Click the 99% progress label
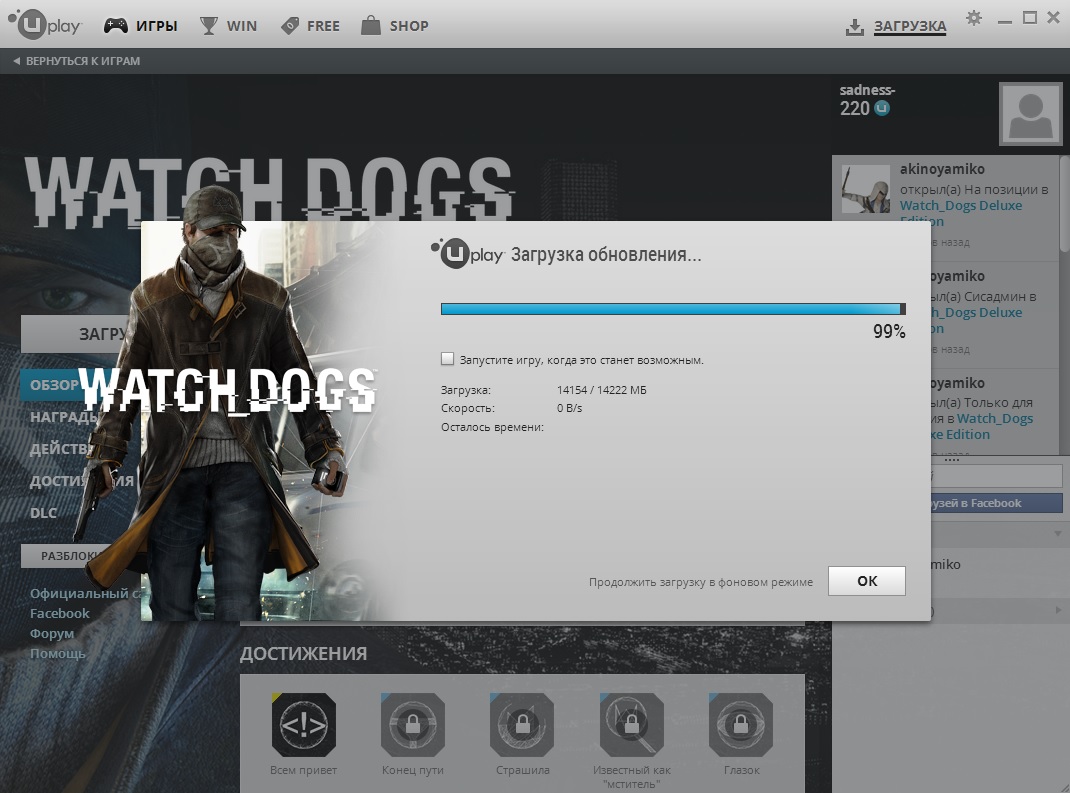1070x793 pixels. click(x=889, y=332)
